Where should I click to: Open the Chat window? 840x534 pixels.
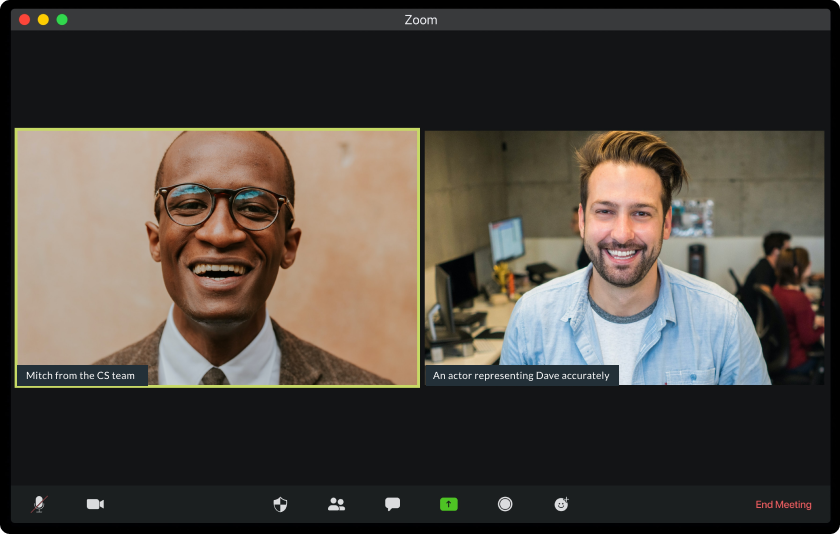392,504
